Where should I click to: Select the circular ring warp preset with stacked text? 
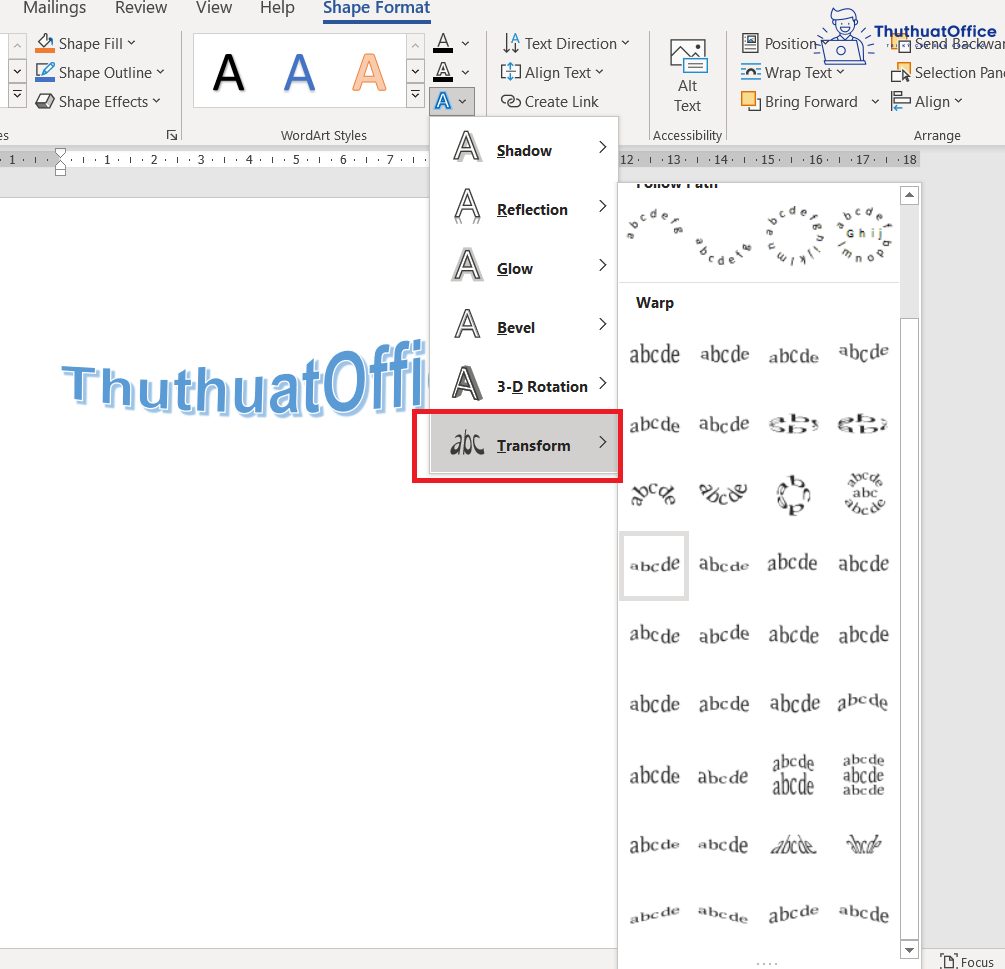tap(864, 493)
